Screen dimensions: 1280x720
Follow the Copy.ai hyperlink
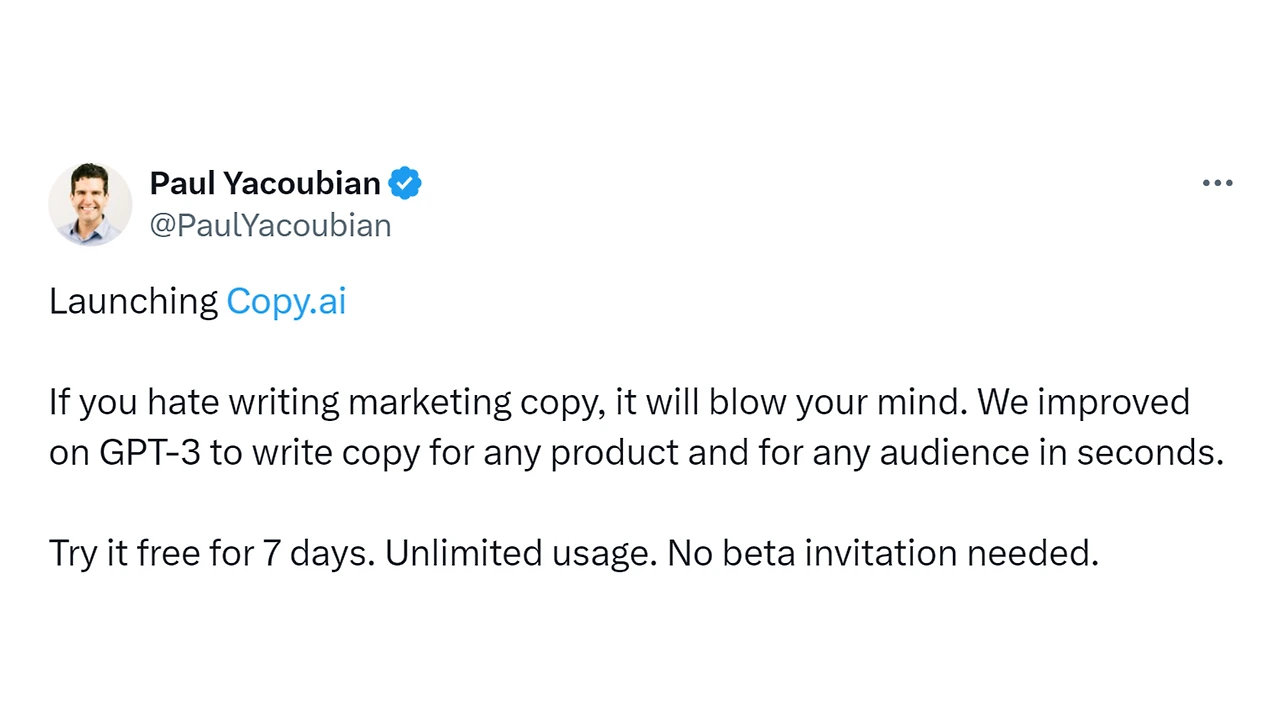[x=286, y=301]
